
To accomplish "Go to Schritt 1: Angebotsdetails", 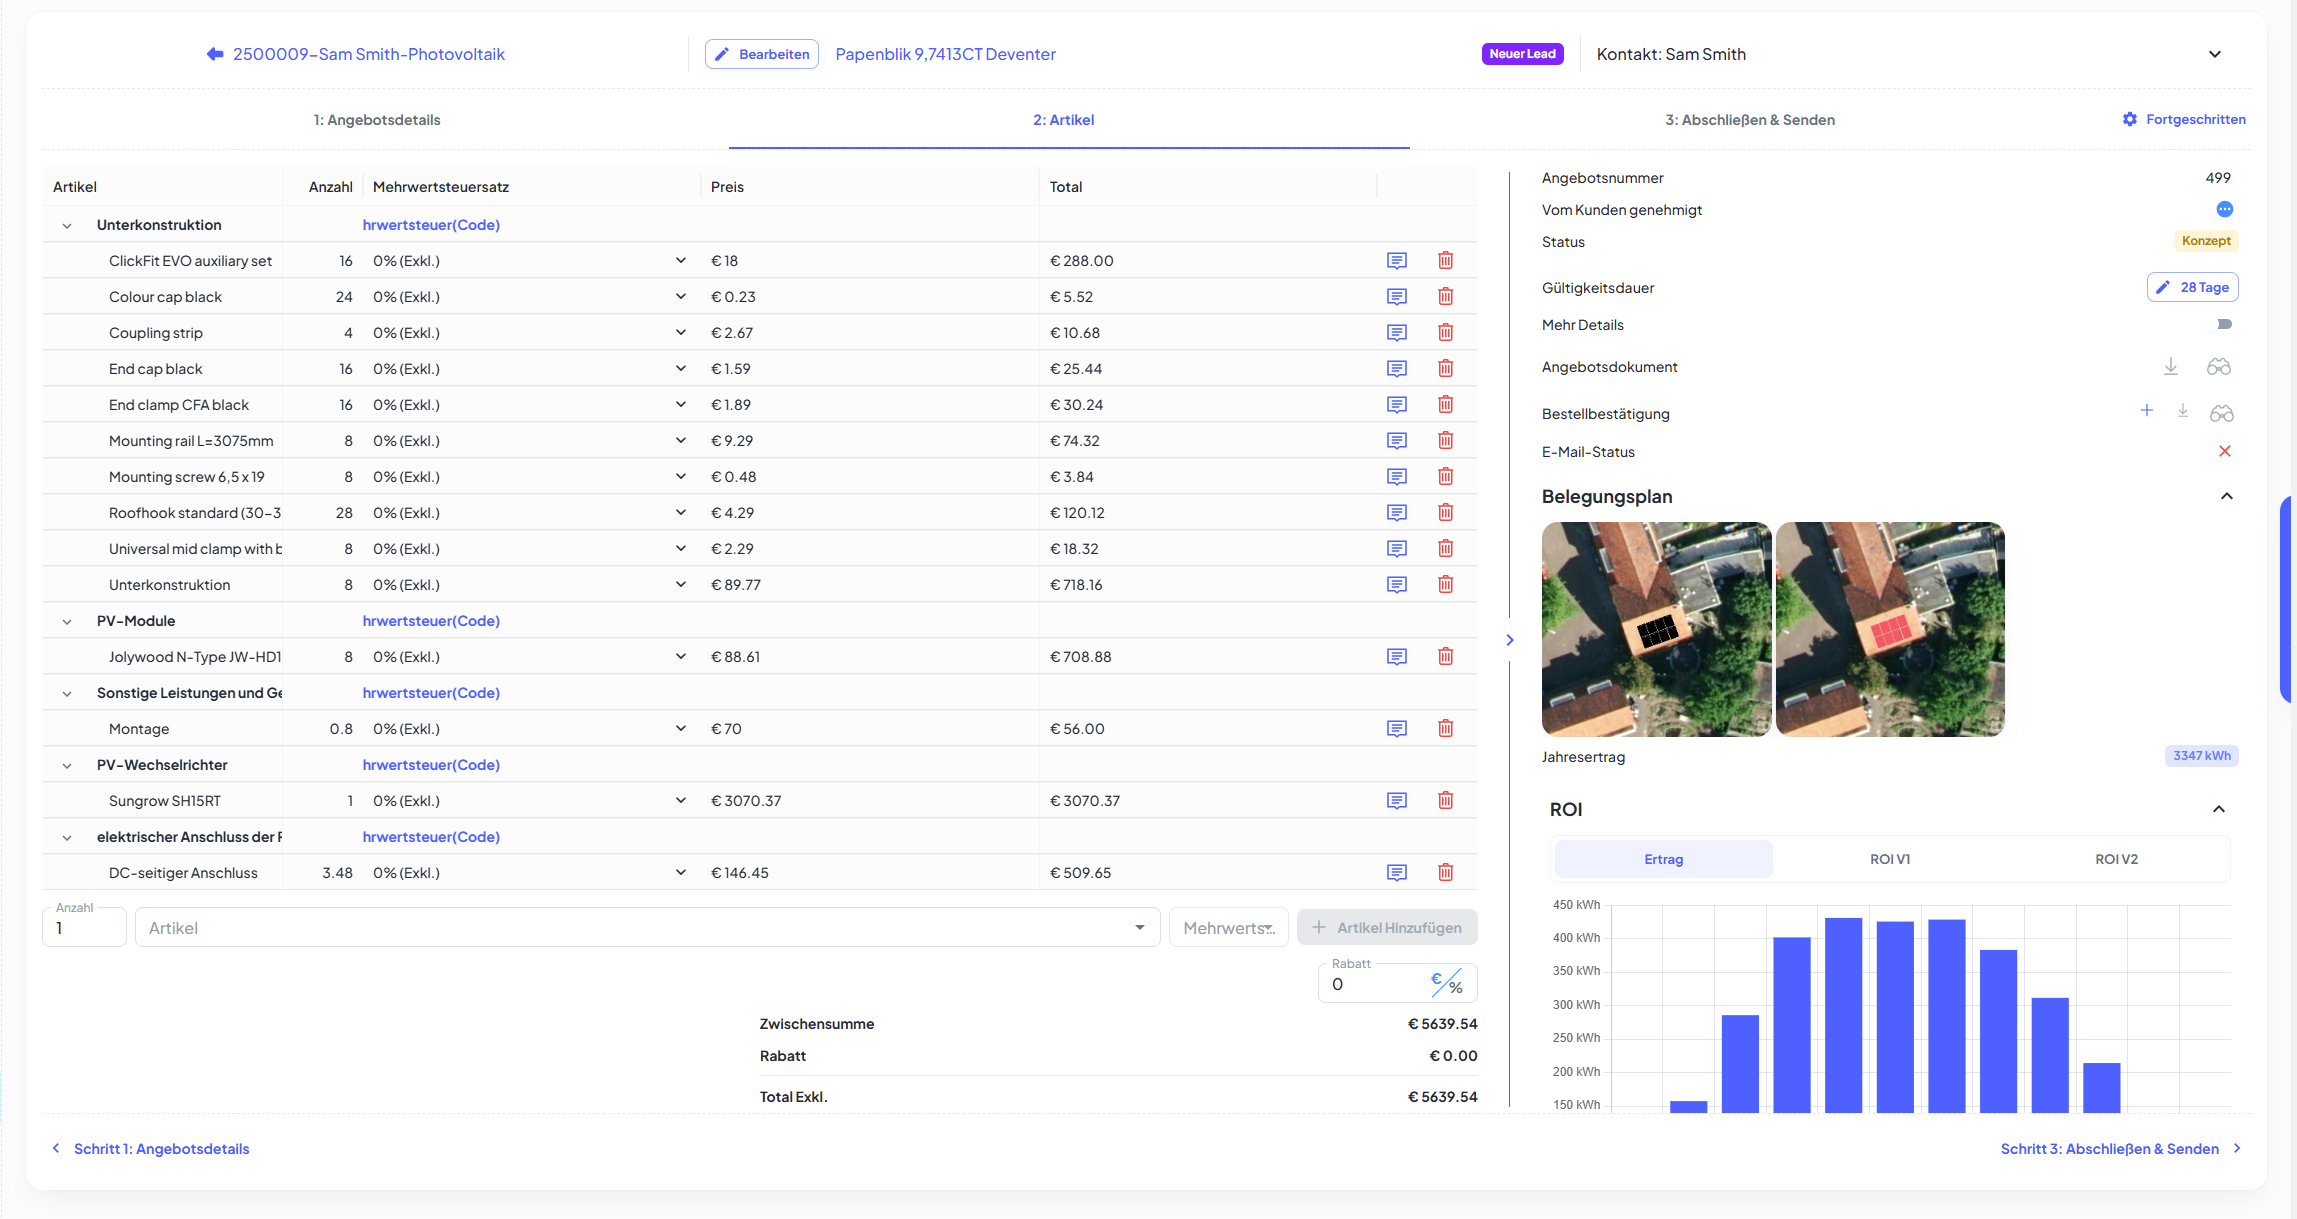I will point(150,1149).
